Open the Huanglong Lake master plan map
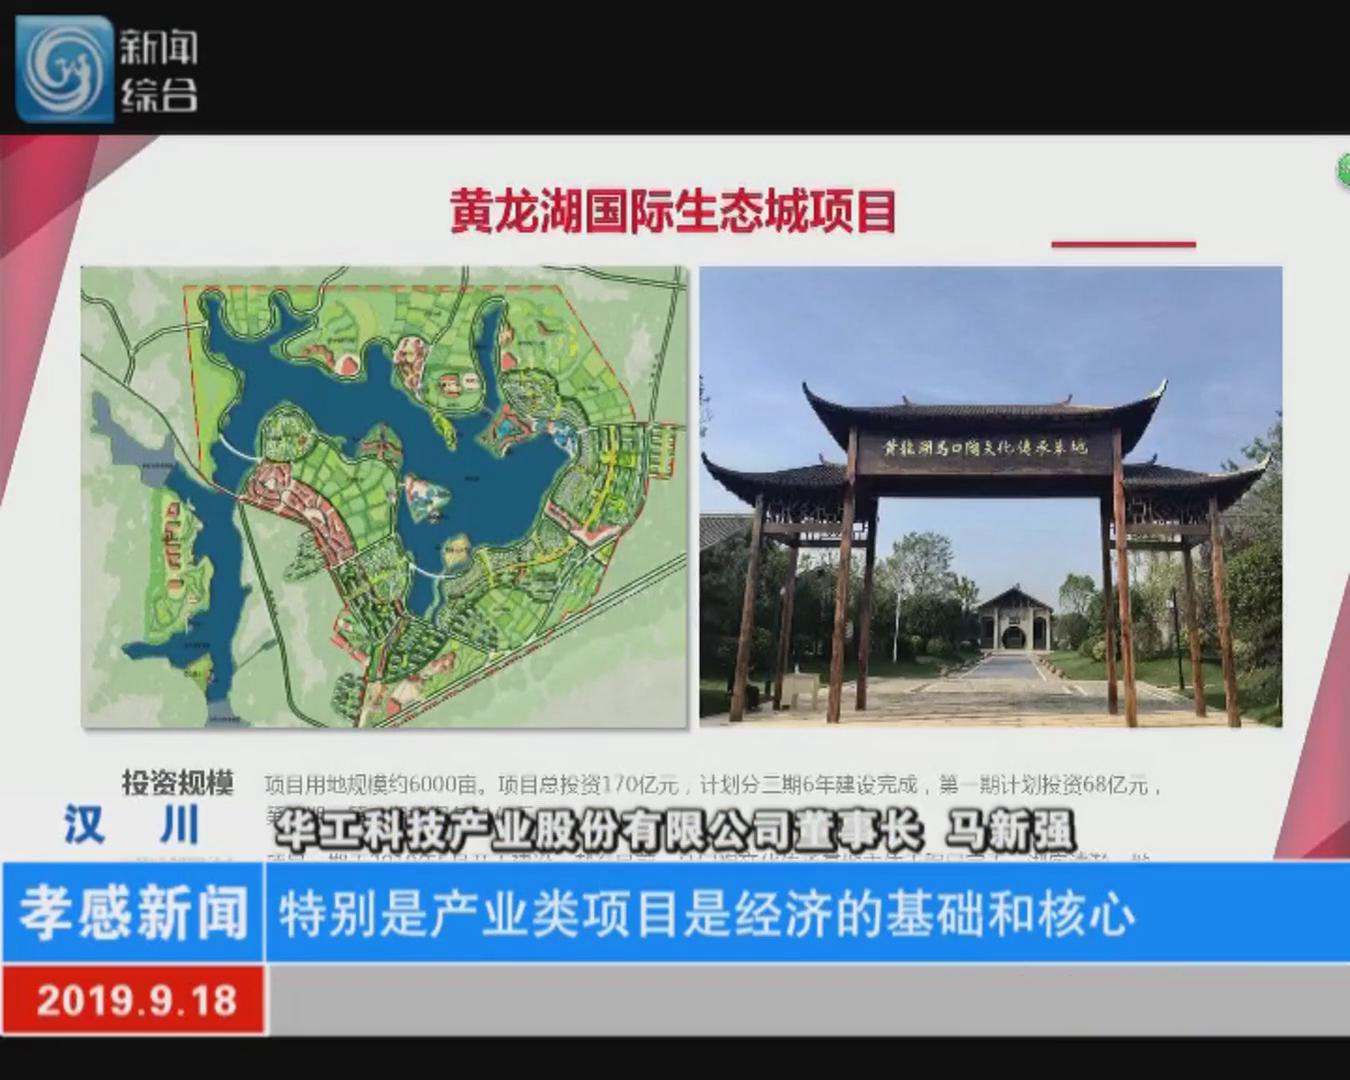Viewport: 1350px width, 1080px height. 384,496
